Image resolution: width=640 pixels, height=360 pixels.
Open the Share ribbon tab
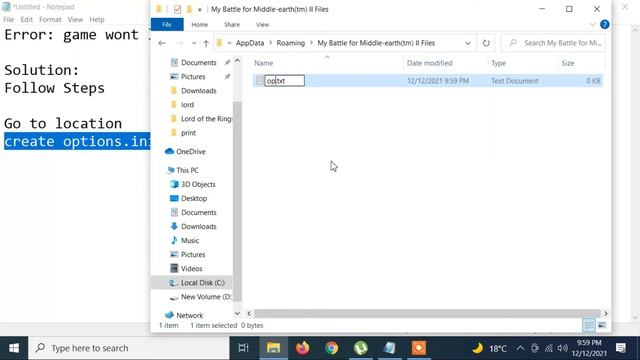[232, 24]
